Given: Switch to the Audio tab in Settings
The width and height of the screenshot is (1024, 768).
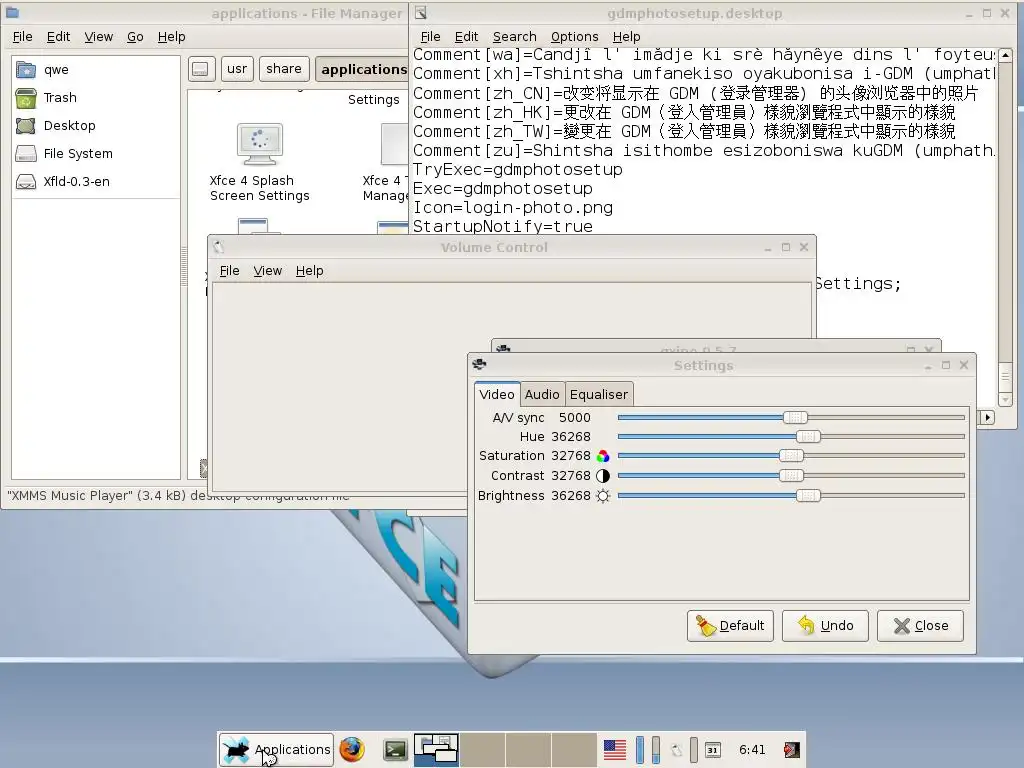Looking at the screenshot, I should tap(542, 394).
